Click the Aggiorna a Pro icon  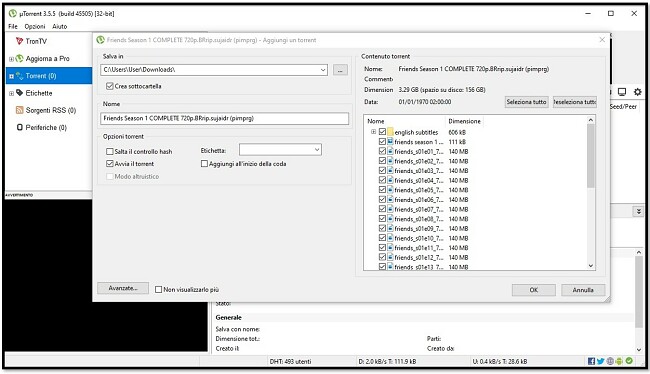[19, 58]
